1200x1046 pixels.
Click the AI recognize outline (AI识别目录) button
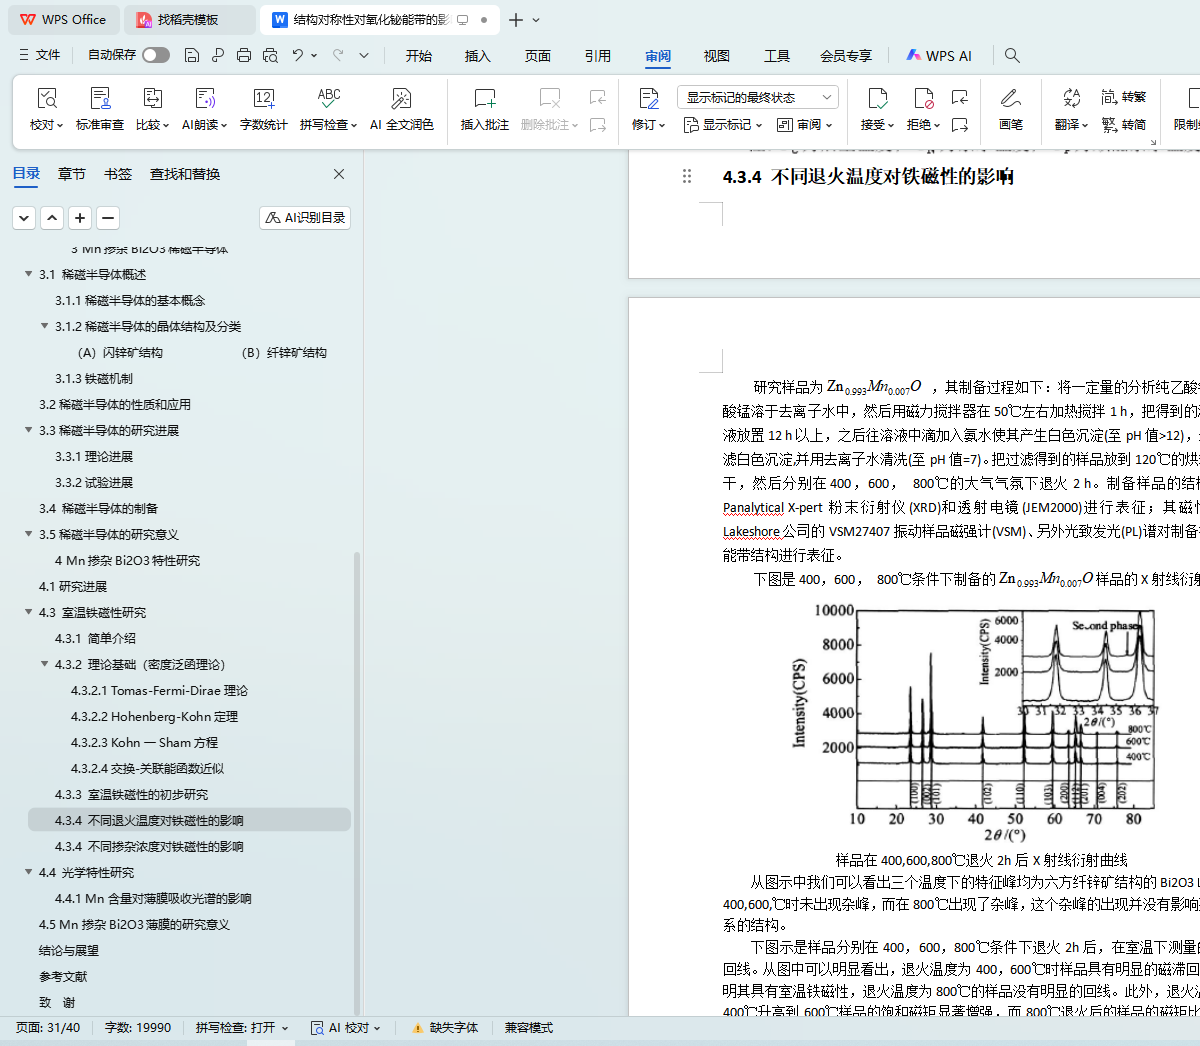click(305, 217)
